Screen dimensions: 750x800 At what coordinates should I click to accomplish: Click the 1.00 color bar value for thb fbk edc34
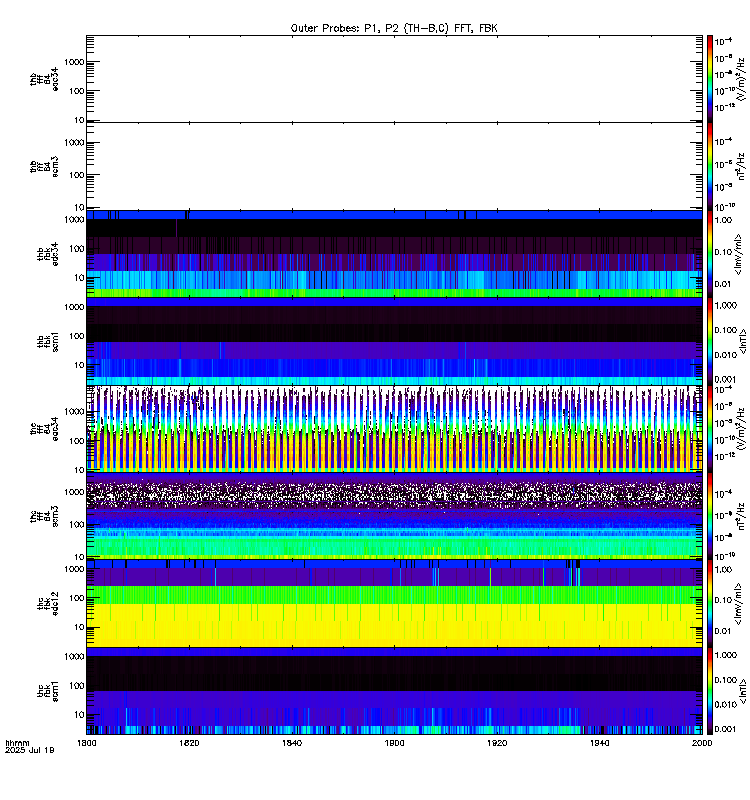723,220
